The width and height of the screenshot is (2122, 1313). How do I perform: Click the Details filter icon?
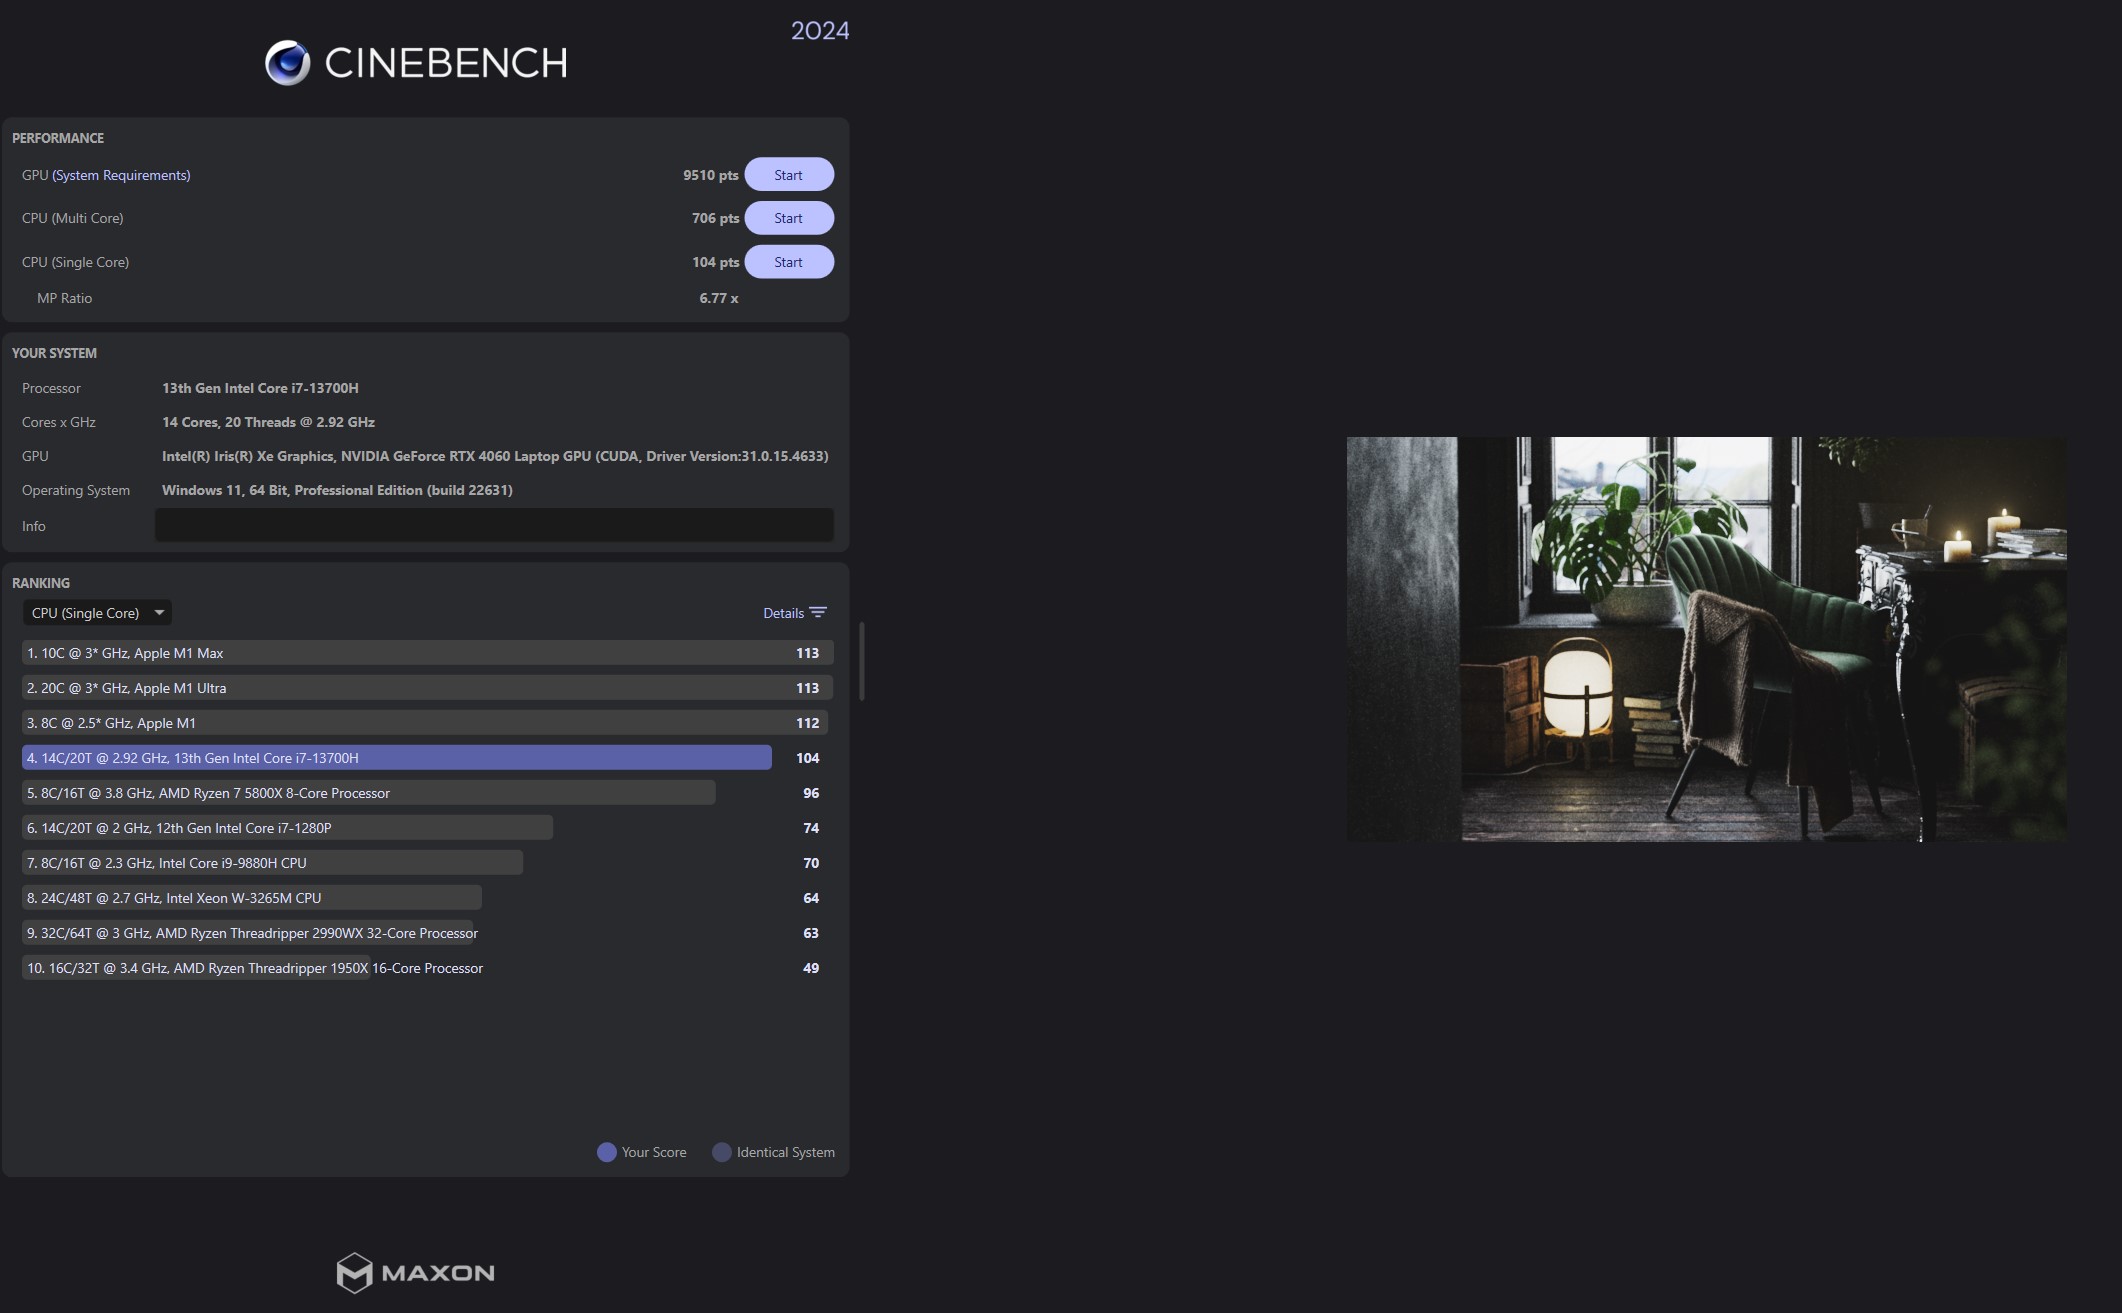(818, 613)
